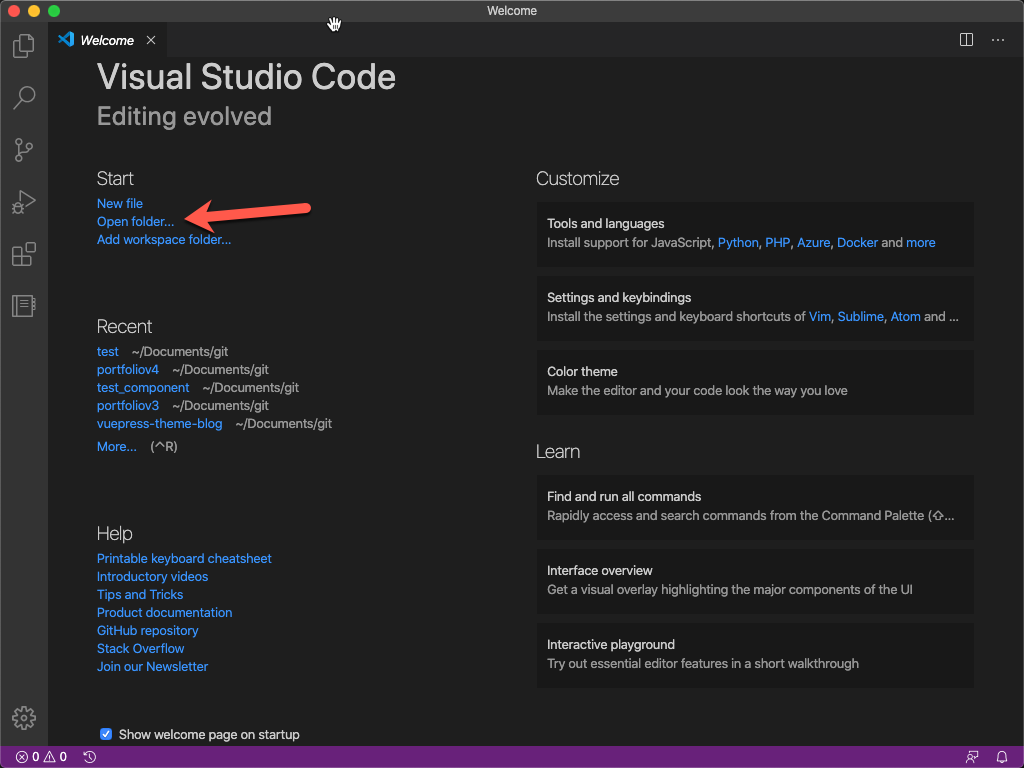Click the Visual Studio Code heading
This screenshot has width=1024, height=768.
pos(246,77)
